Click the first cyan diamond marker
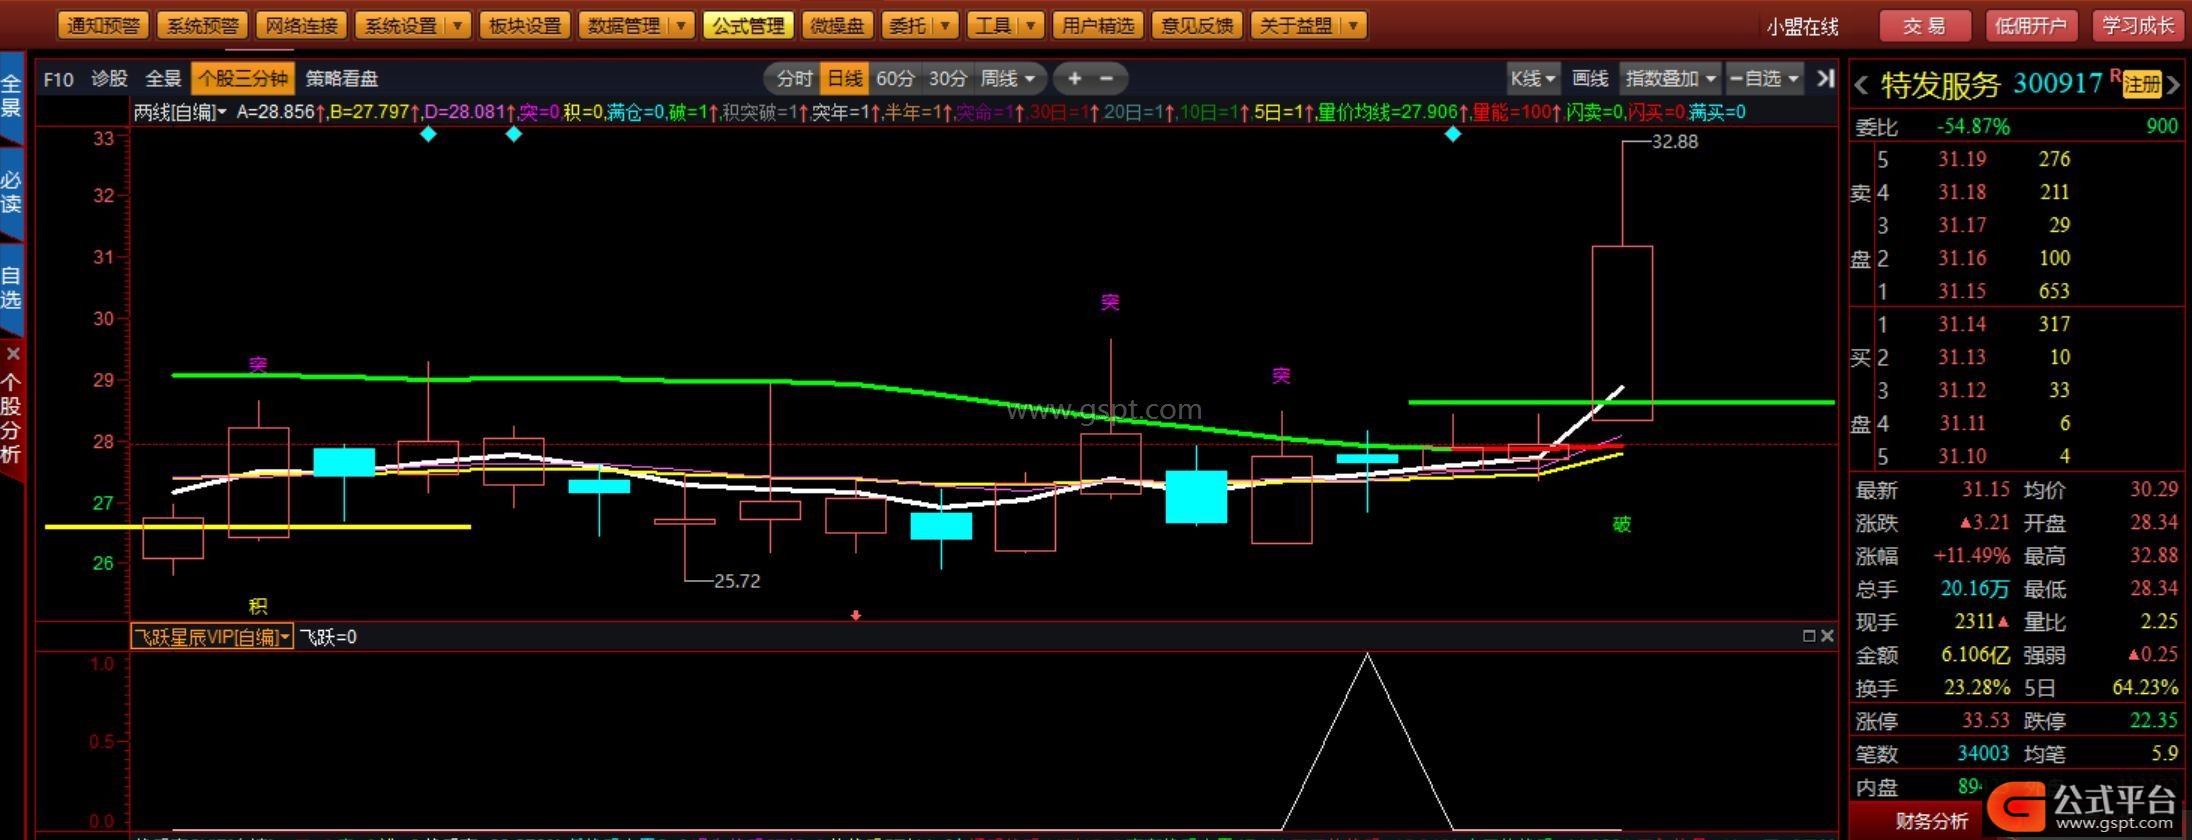 coord(428,134)
